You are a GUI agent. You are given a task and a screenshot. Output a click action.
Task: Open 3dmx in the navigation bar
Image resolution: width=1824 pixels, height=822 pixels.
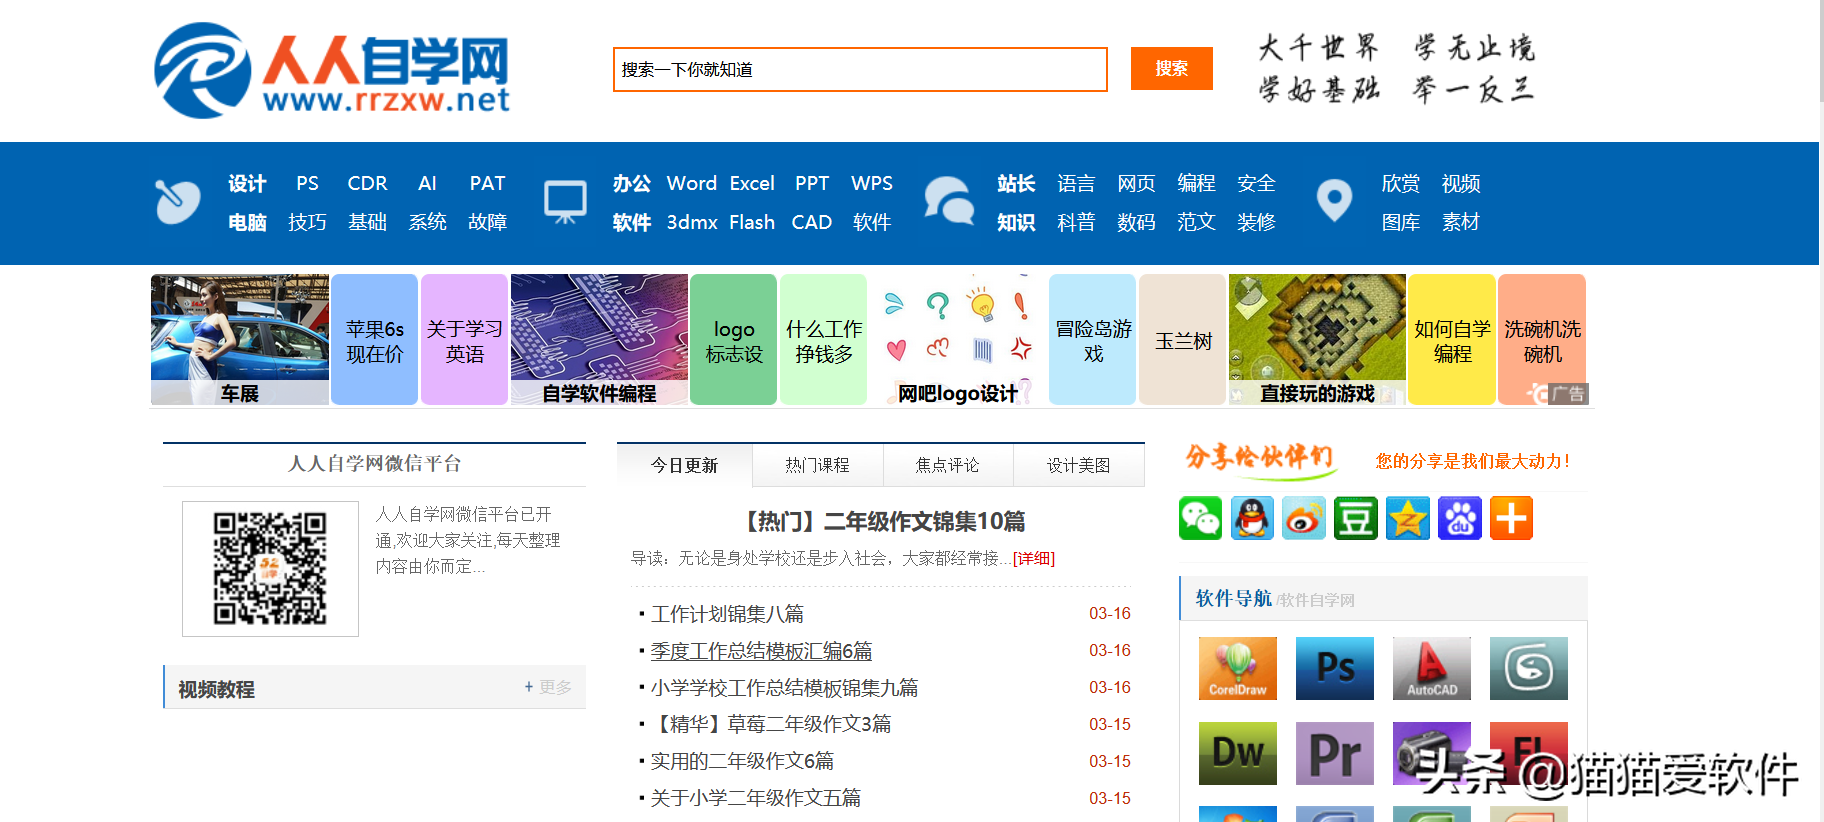[692, 222]
